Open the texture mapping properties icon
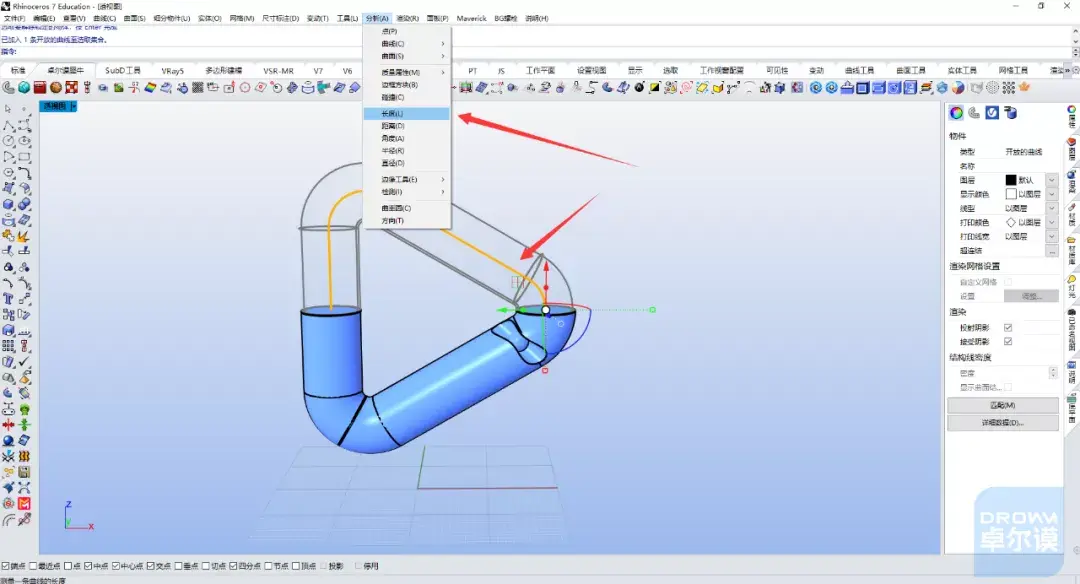1080x584 pixels. 974,113
